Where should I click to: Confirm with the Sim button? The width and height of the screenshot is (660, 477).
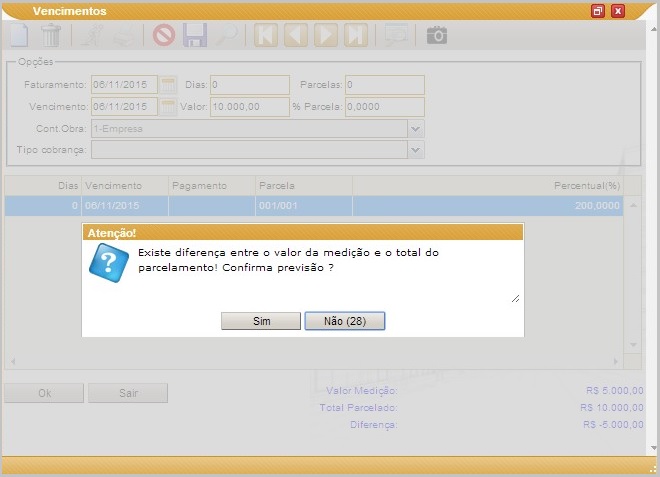[261, 321]
